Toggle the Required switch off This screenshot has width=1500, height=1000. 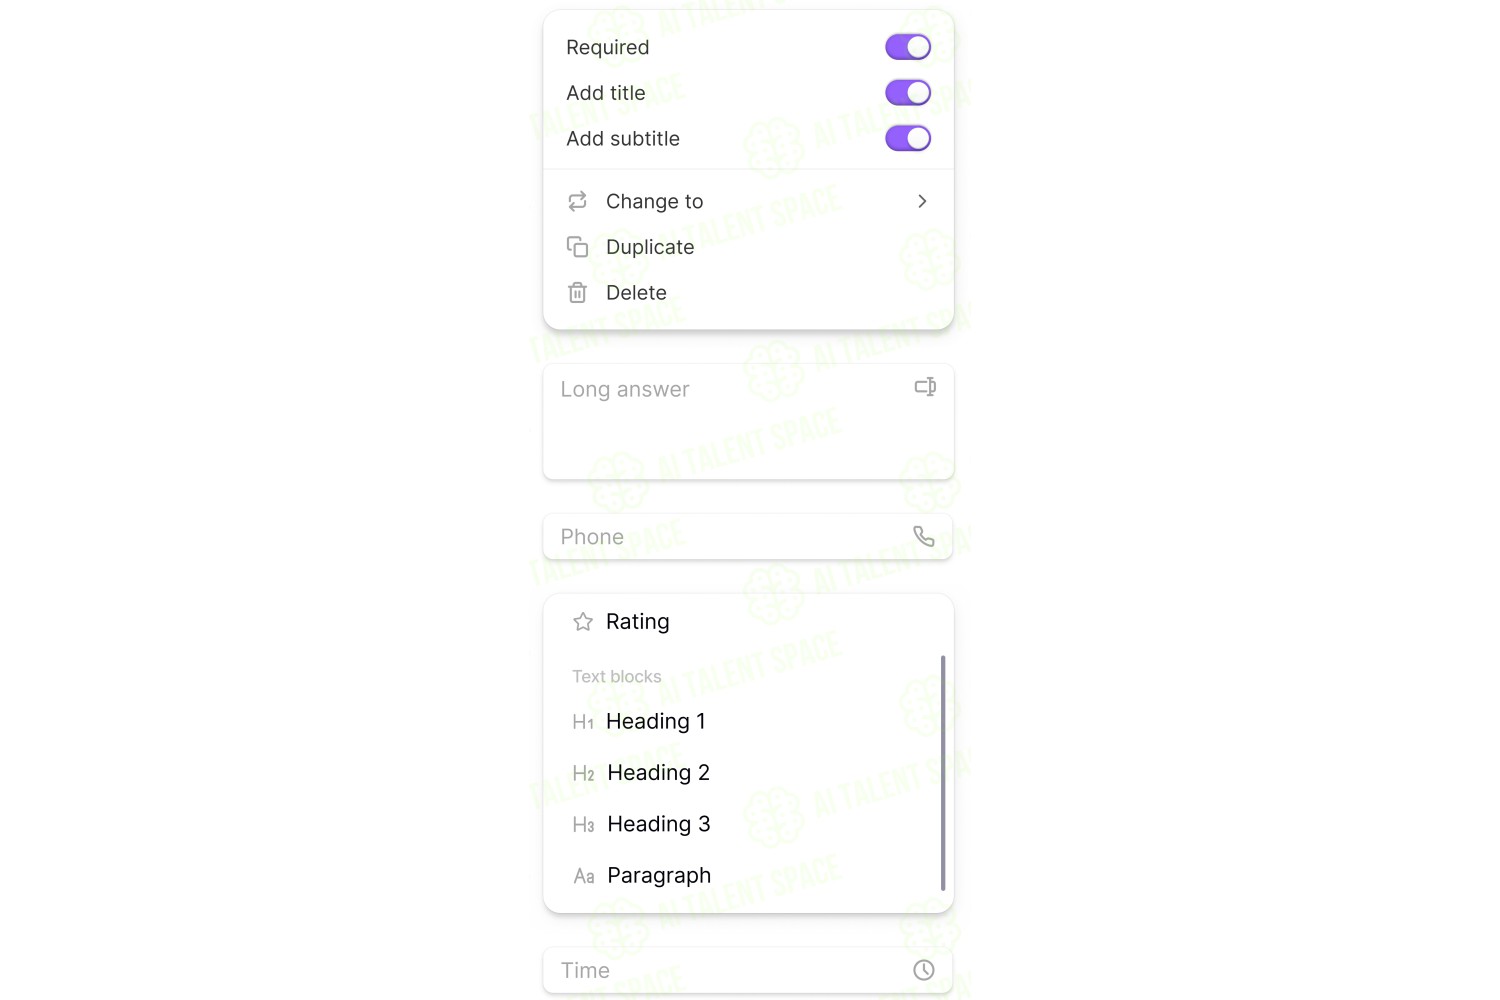[907, 47]
